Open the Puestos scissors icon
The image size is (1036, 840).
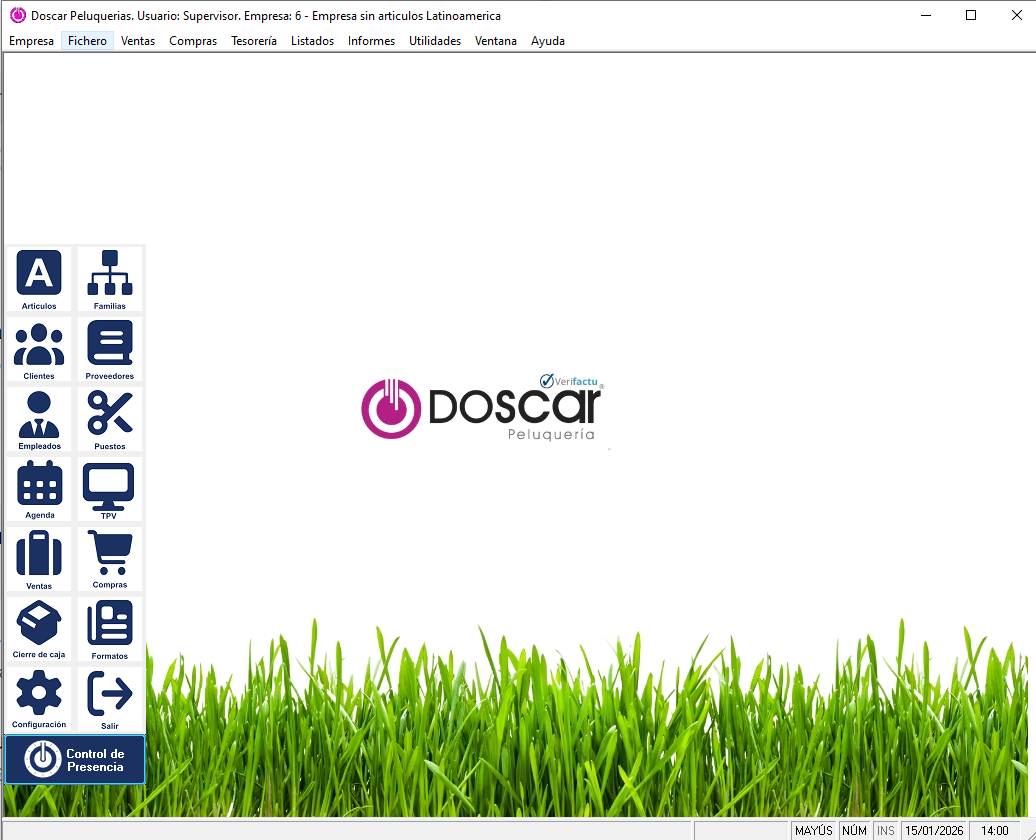point(110,418)
